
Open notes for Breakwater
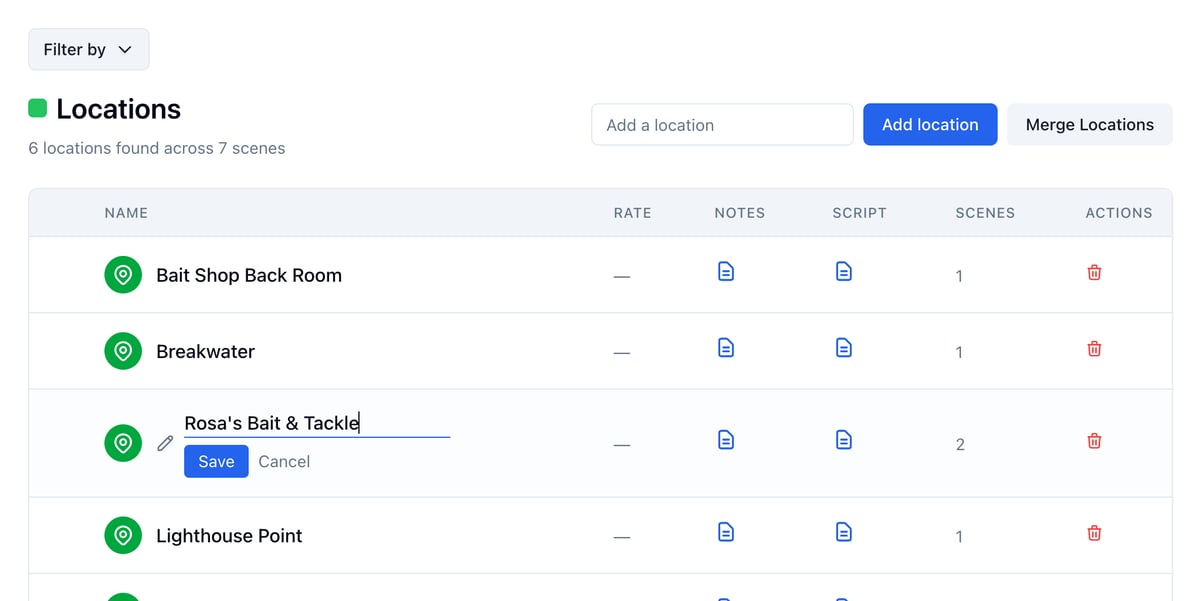pos(726,347)
